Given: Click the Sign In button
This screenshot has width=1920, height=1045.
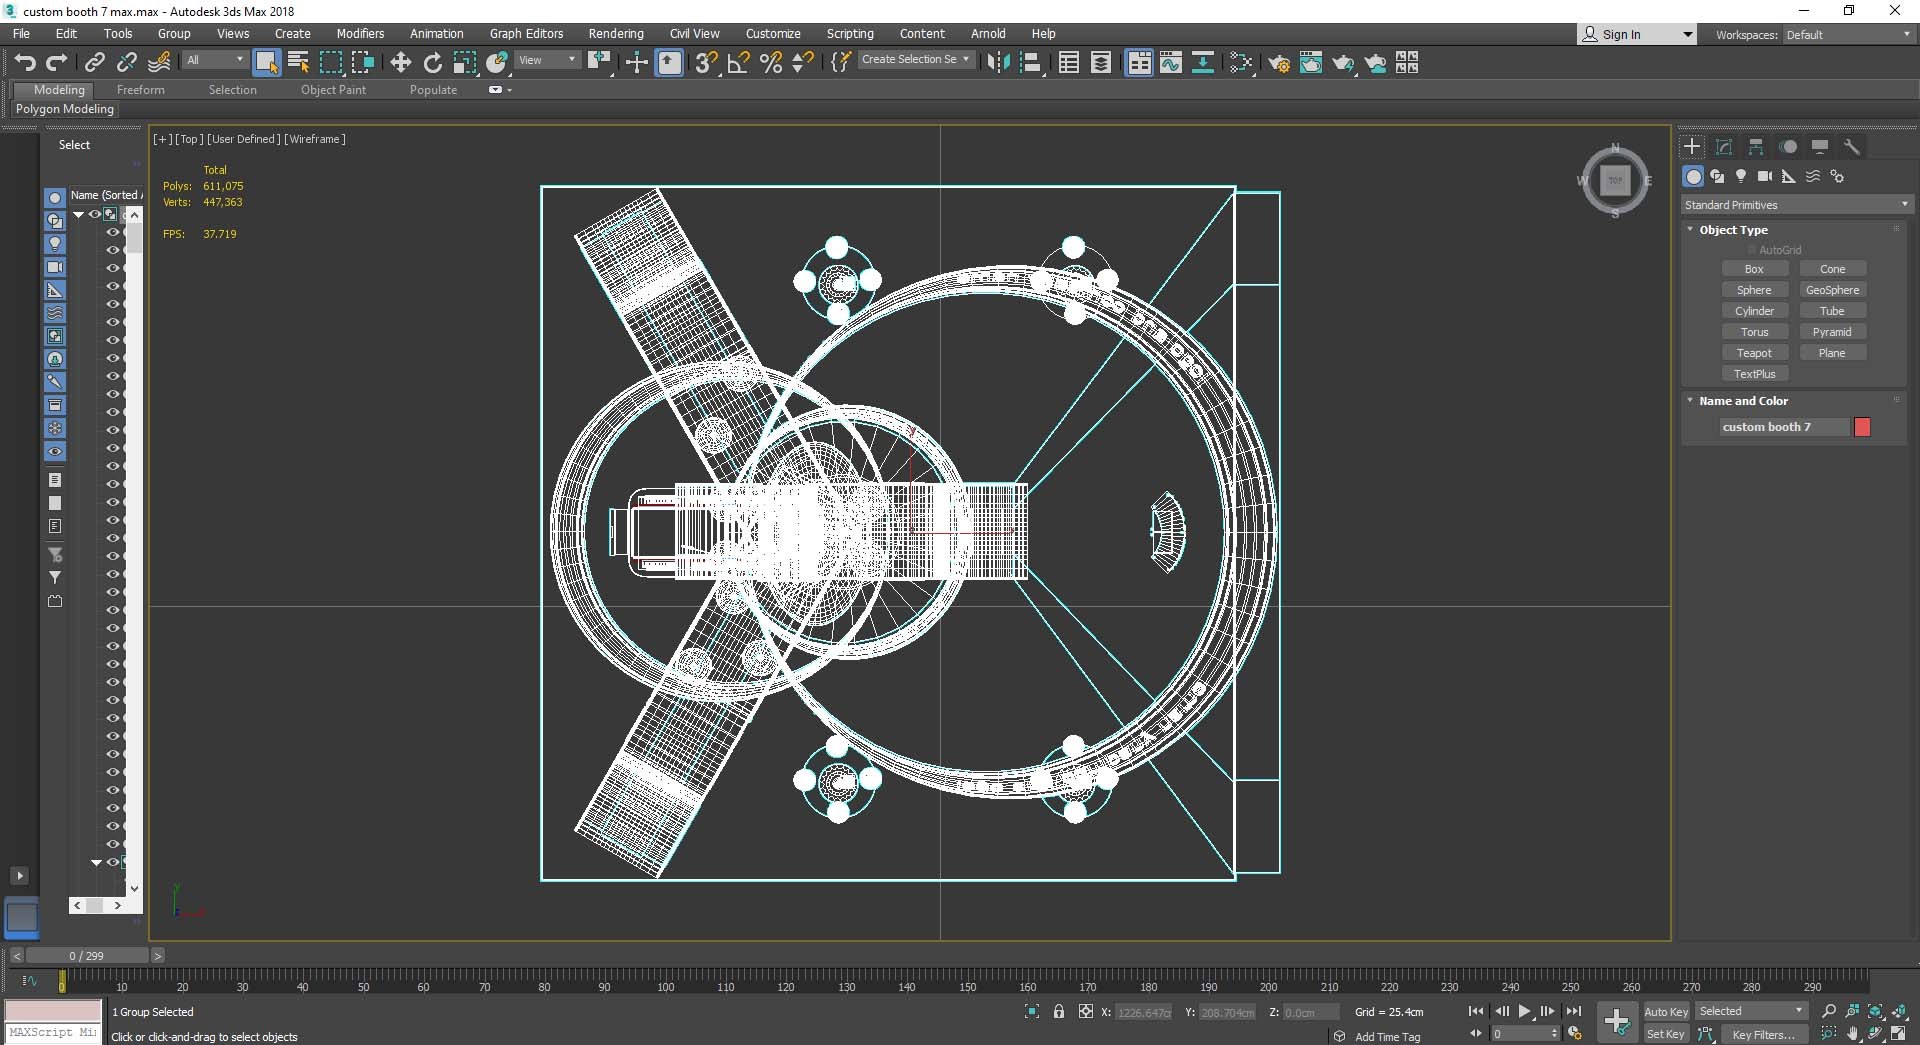Looking at the screenshot, I should click(1637, 35).
